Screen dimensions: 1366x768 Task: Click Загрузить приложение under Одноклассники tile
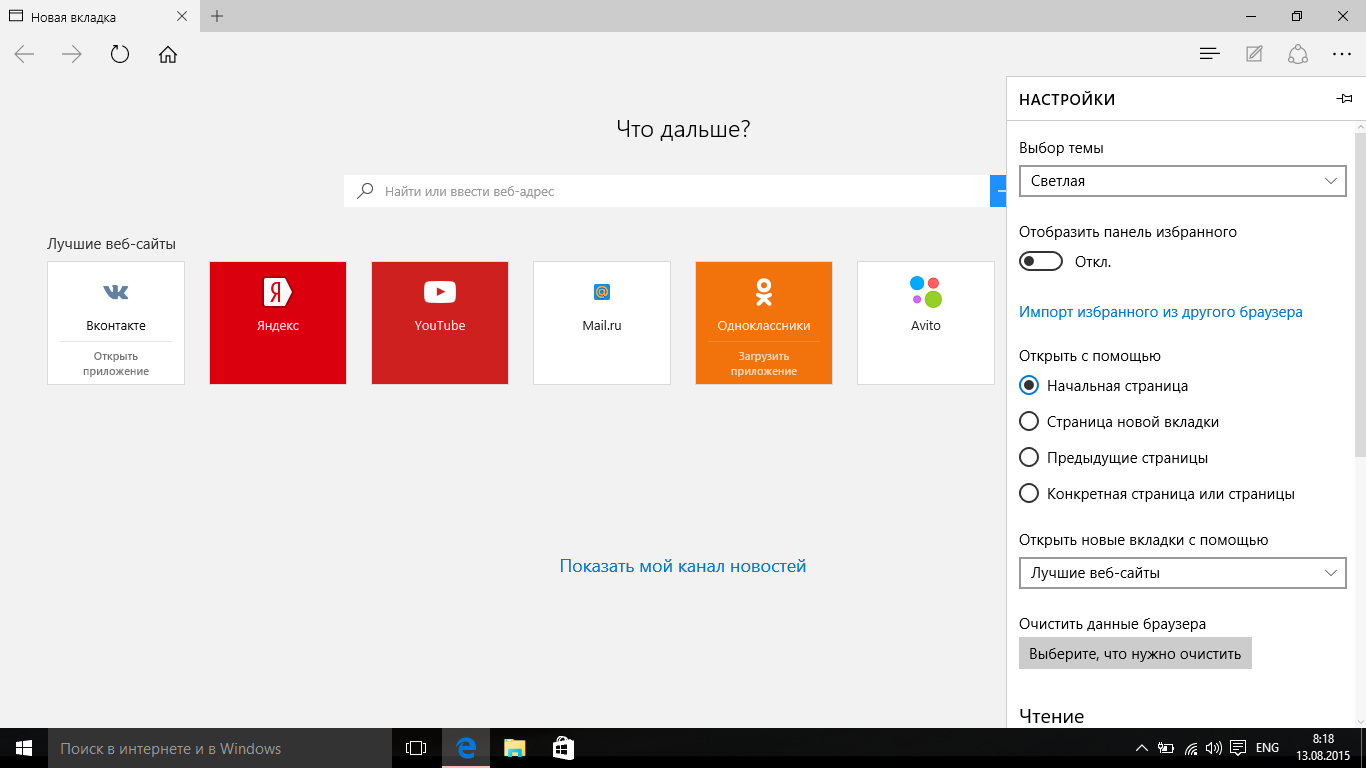pyautogui.click(x=764, y=363)
